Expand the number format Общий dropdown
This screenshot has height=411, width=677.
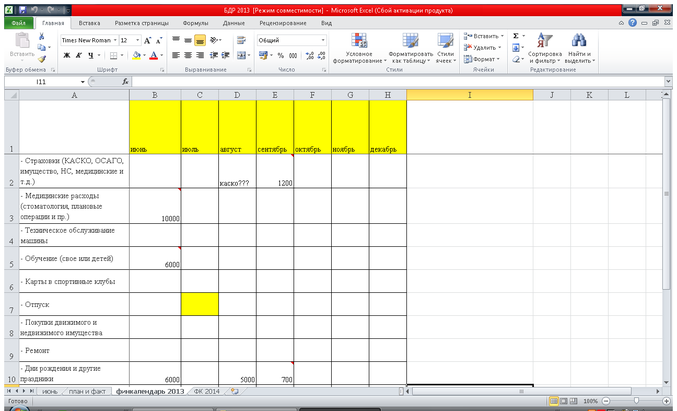coord(323,40)
